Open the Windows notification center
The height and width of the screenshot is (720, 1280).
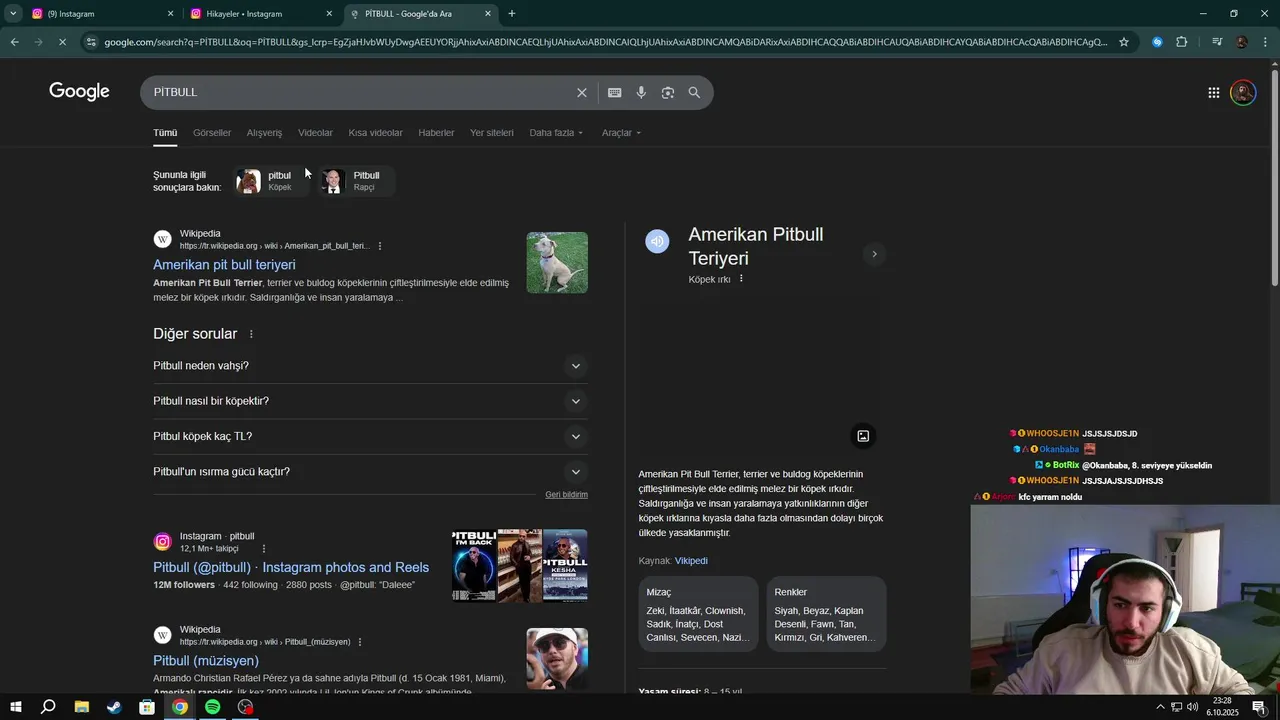click(1259, 707)
